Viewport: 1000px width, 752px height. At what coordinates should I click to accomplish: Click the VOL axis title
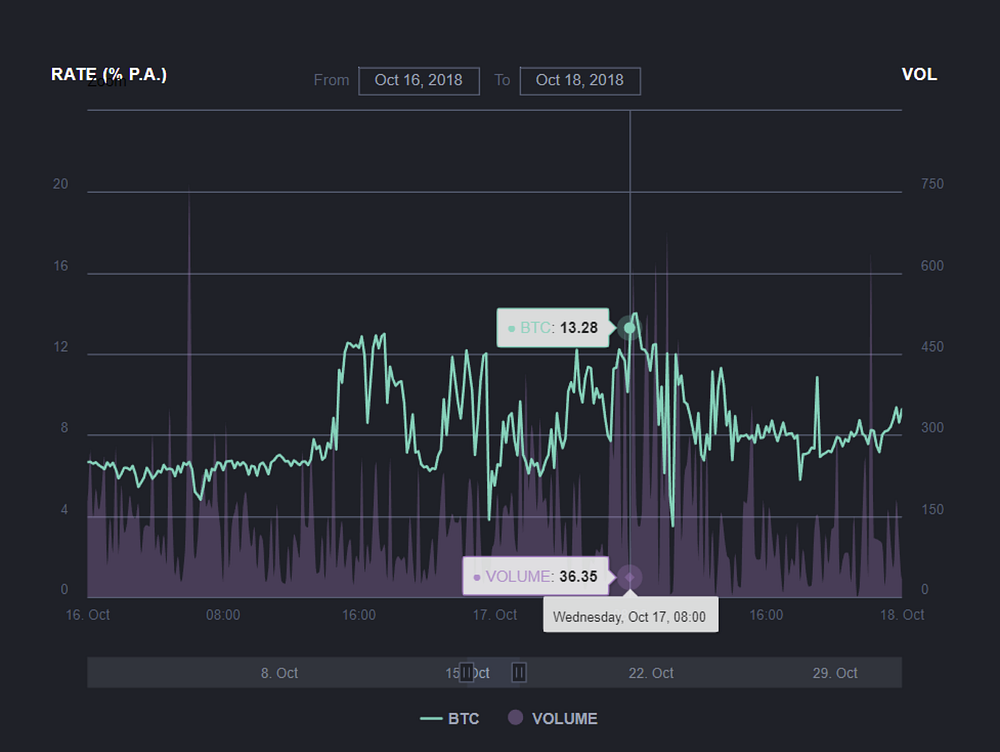point(919,75)
